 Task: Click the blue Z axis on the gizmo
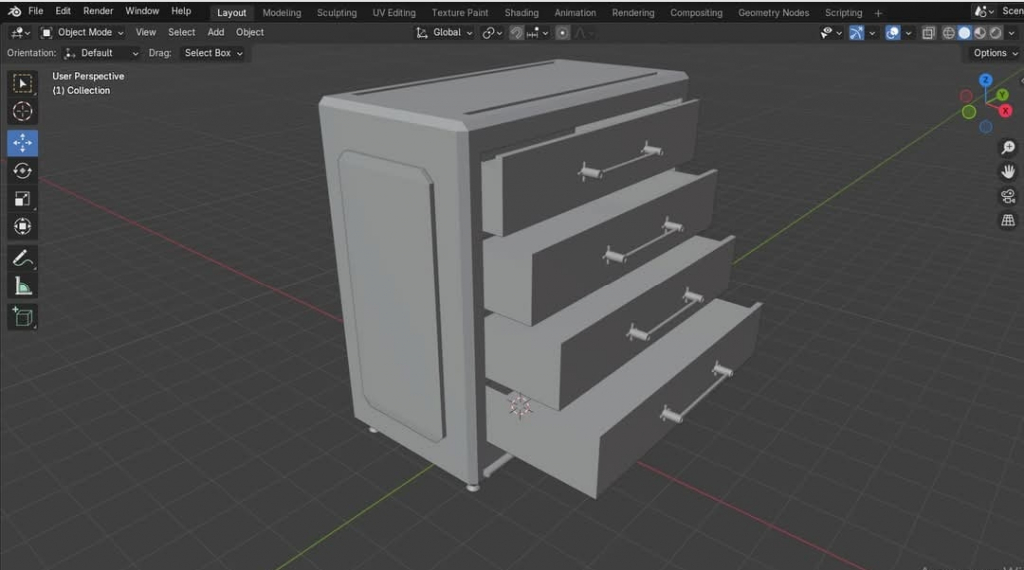[x=986, y=80]
